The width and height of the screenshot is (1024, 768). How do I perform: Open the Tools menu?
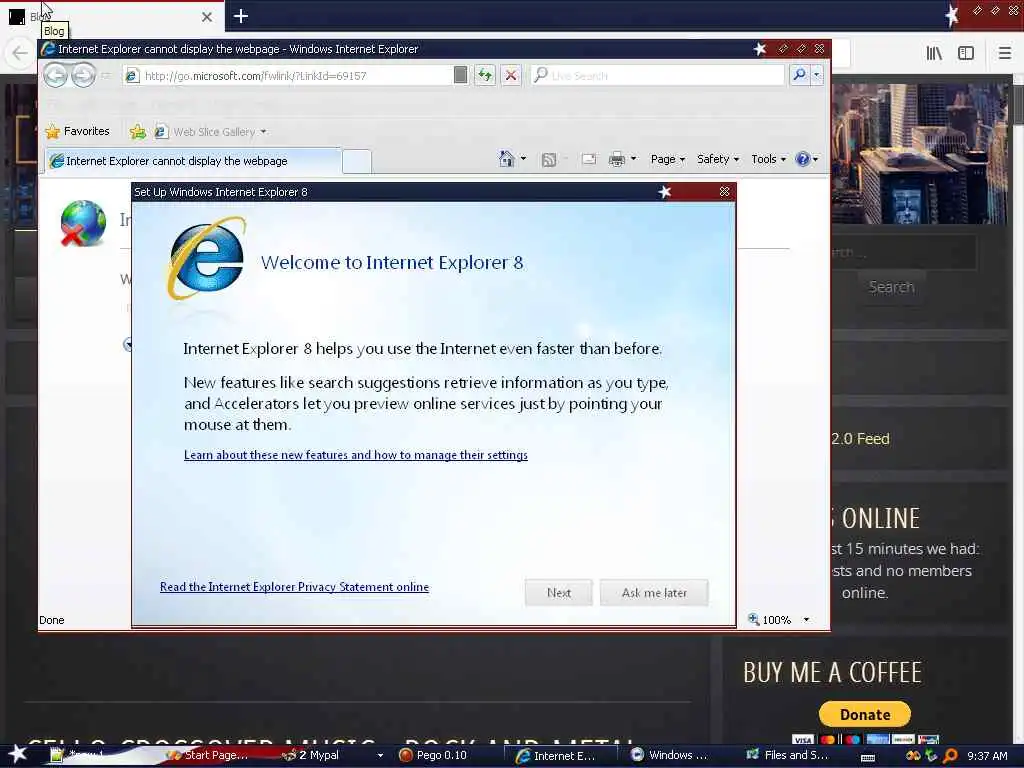(768, 159)
